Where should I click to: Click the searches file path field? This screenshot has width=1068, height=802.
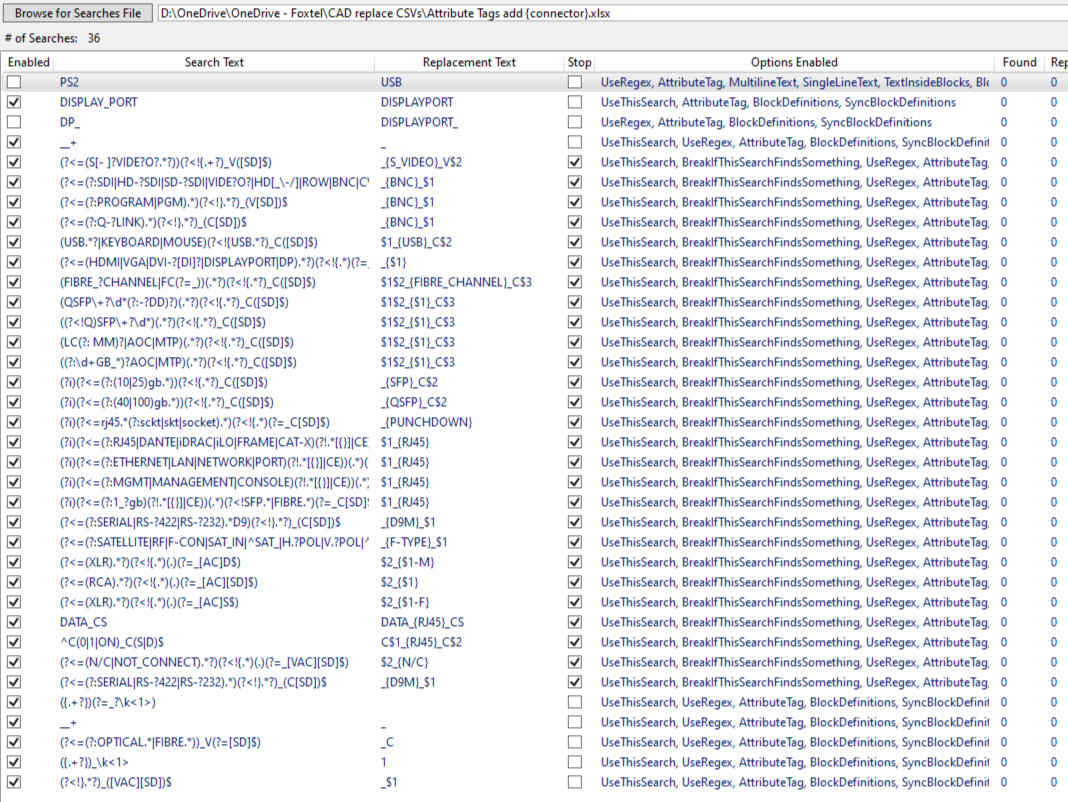click(610, 13)
